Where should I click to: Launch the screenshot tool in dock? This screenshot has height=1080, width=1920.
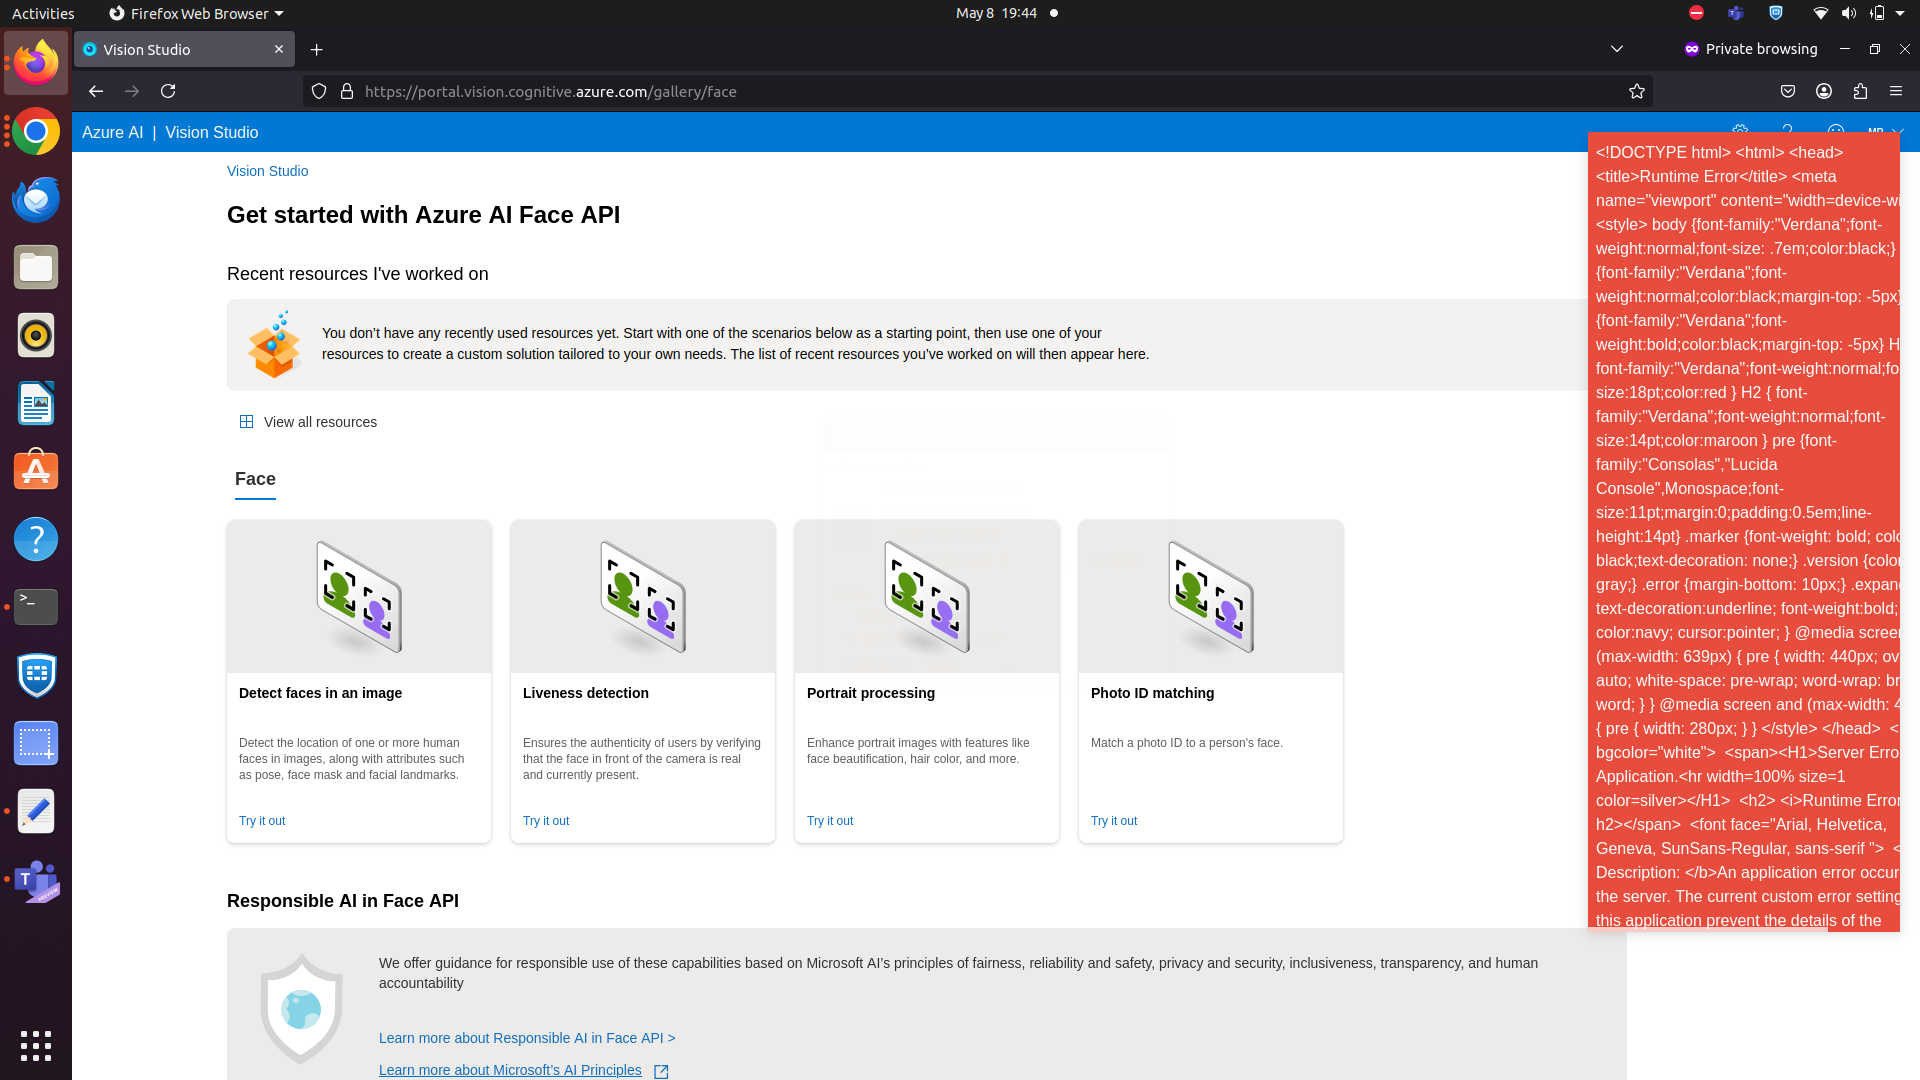[36, 743]
